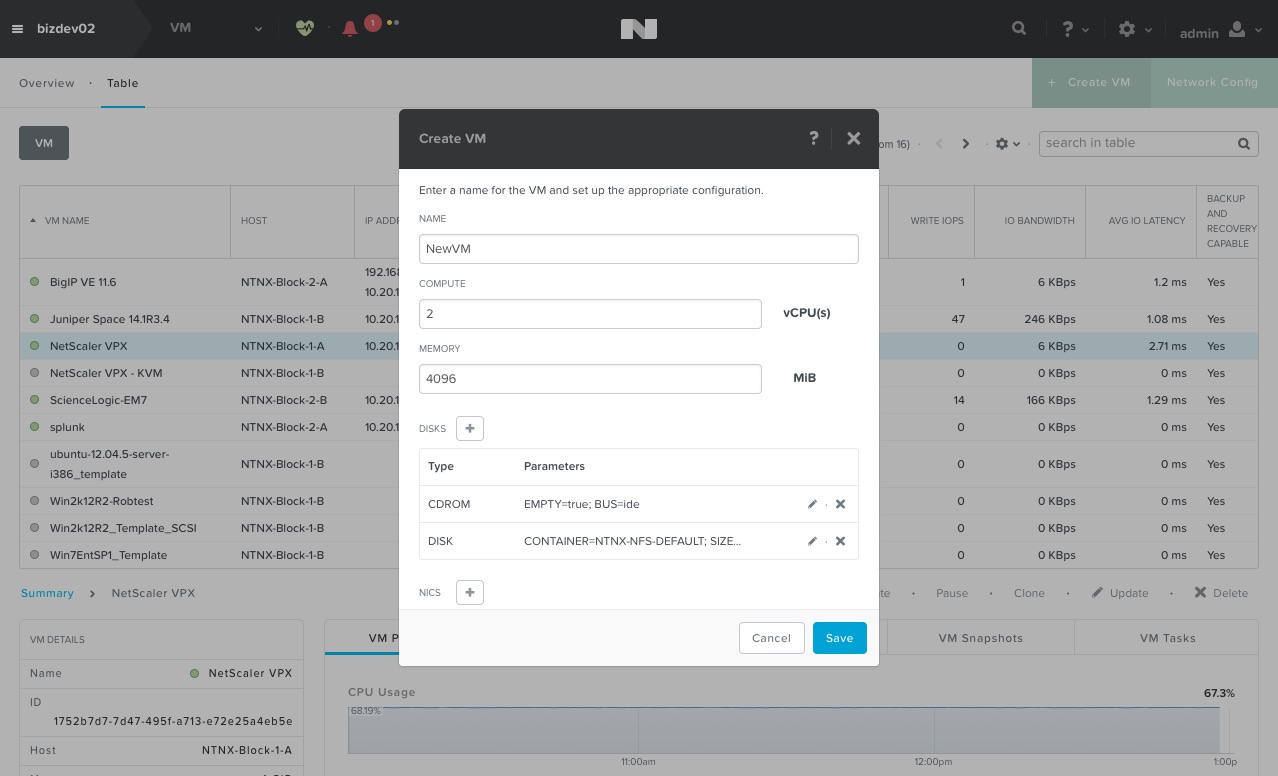Click the vCPU count field
This screenshot has height=776, width=1278.
click(x=590, y=313)
